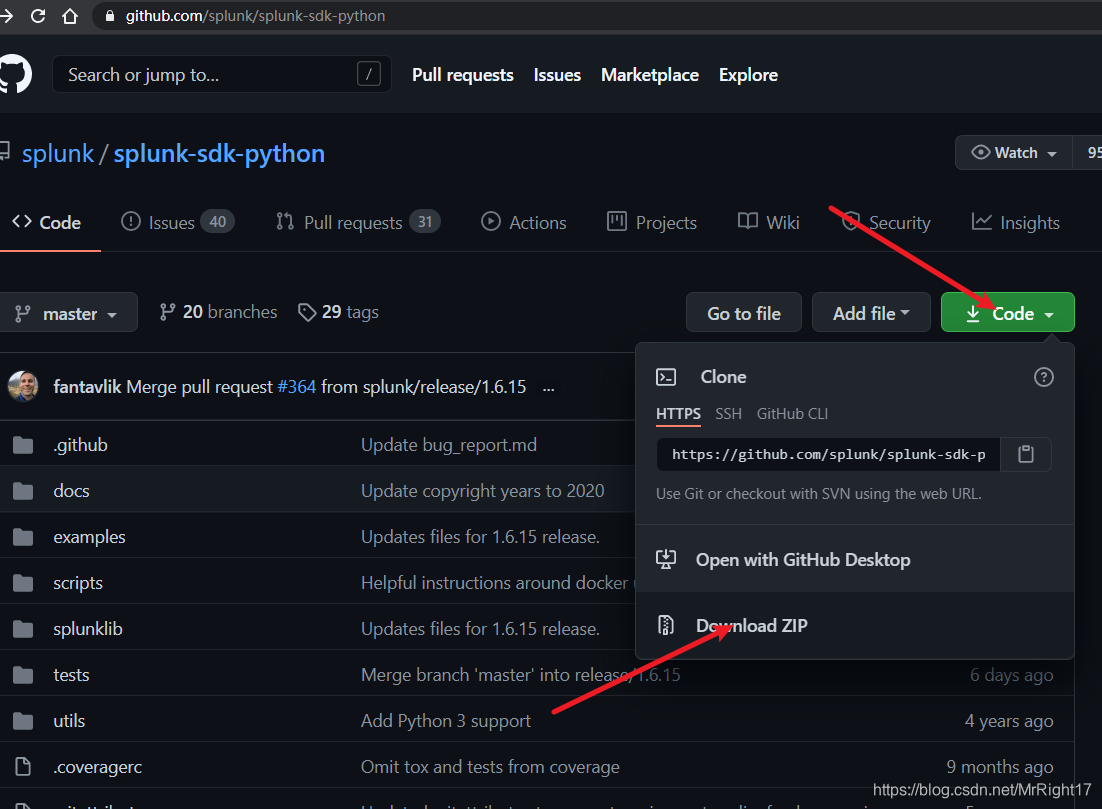Click the branches fork icon next to 20 branches
The height and width of the screenshot is (809, 1102).
pos(167,312)
